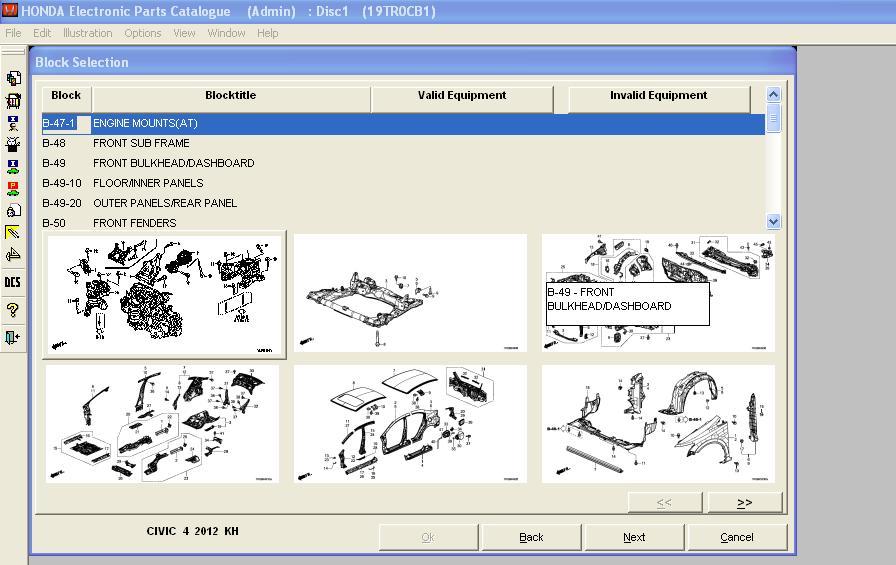Click the red P sign with green car icon

(13, 188)
